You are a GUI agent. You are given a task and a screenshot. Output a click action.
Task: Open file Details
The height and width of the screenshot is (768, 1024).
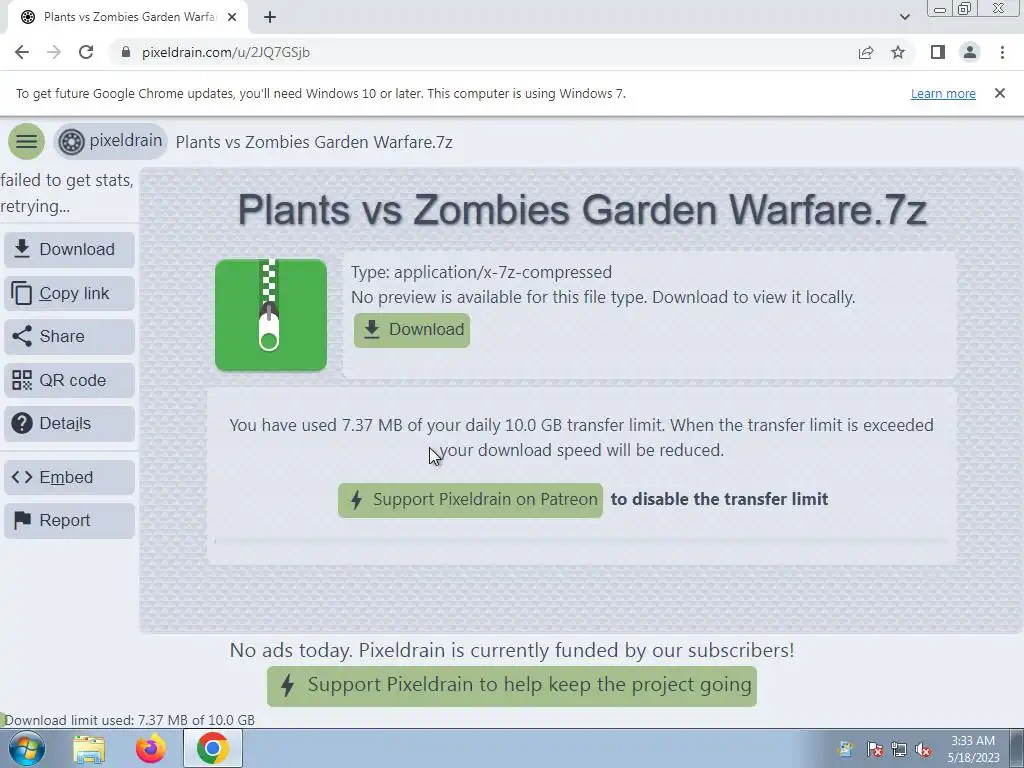click(69, 423)
